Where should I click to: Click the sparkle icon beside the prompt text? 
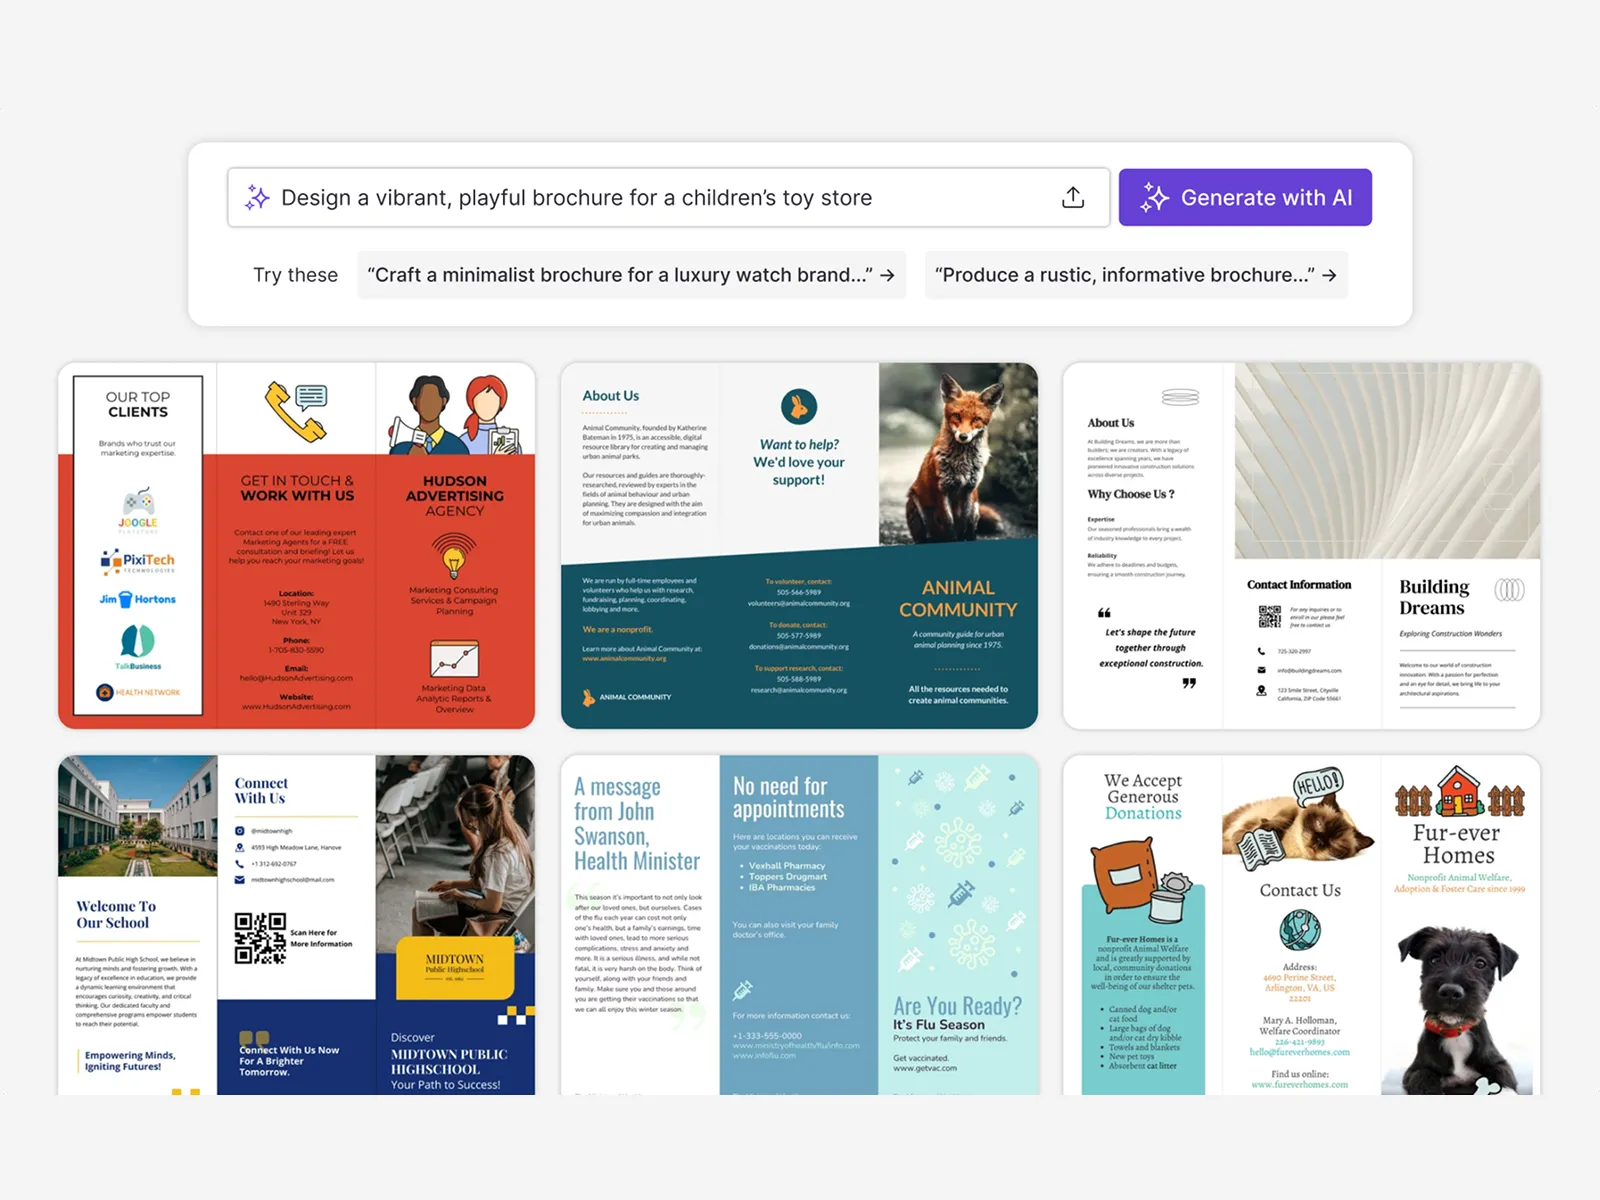257,198
